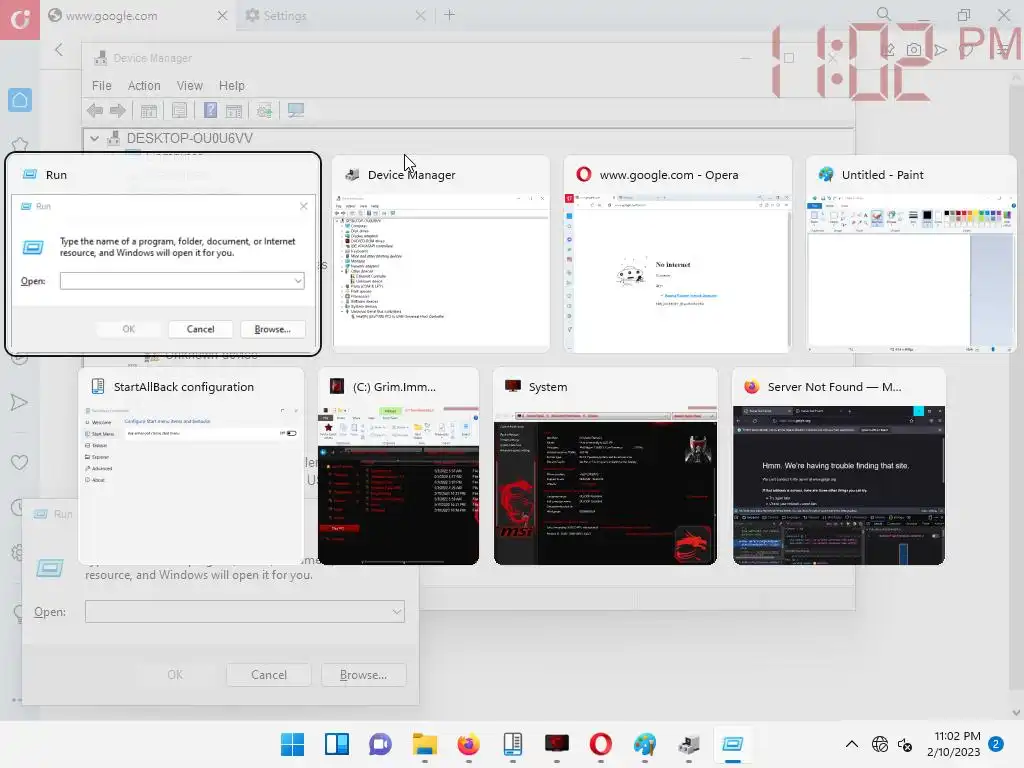Screen dimensions: 1024x768
Task: Select the www.google.com - Opera thumbnail
Action: [677, 254]
